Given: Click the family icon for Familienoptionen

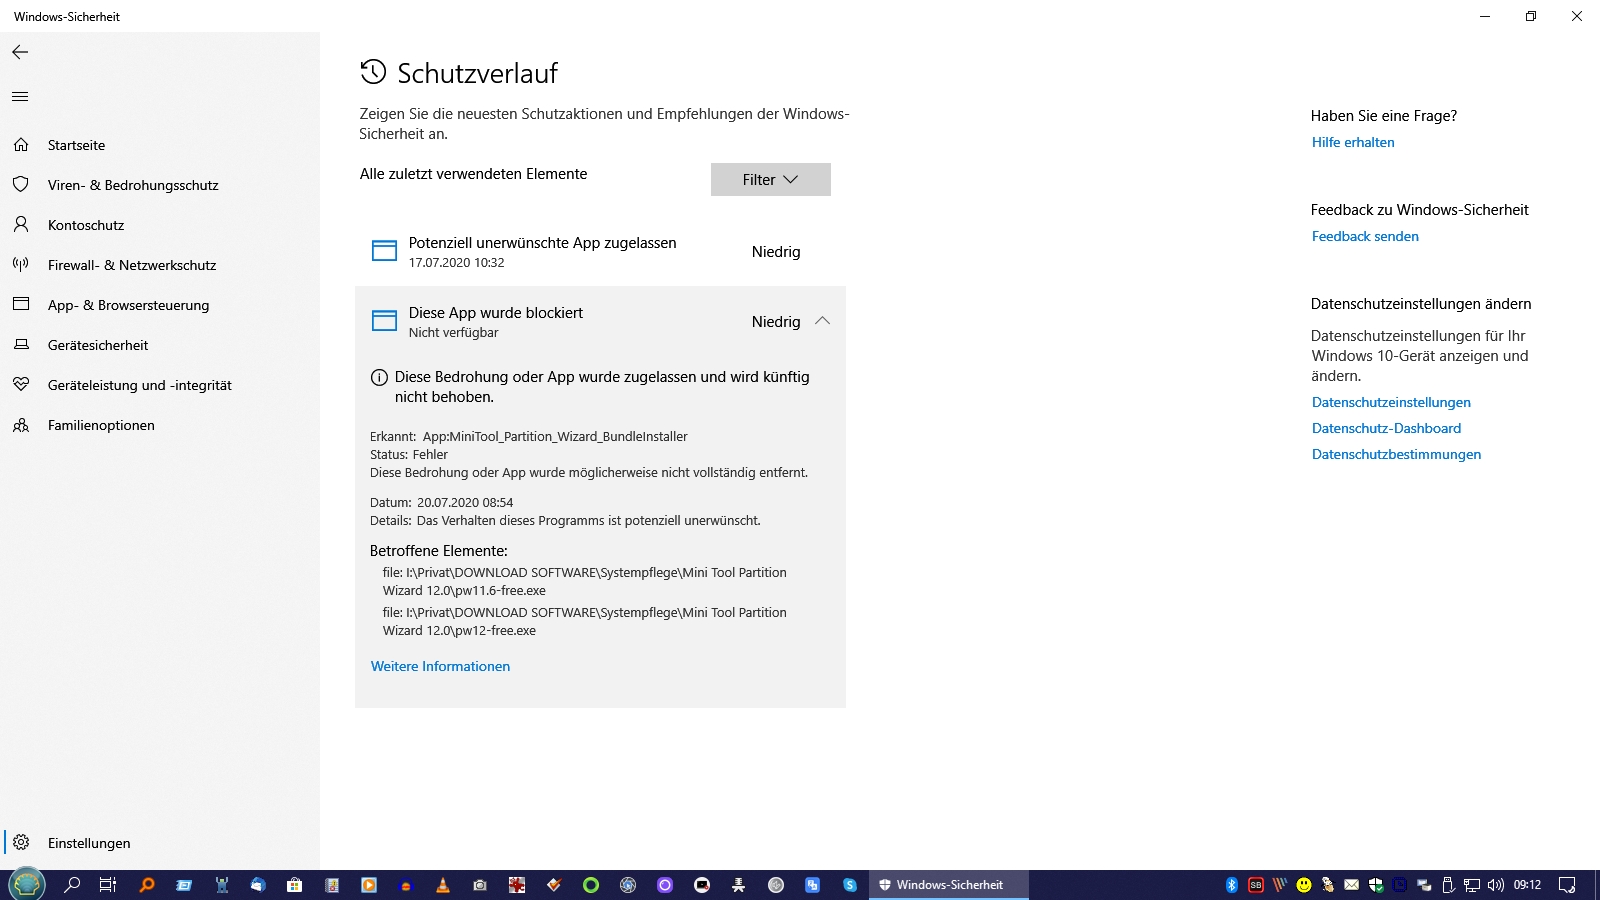Looking at the screenshot, I should coord(21,425).
